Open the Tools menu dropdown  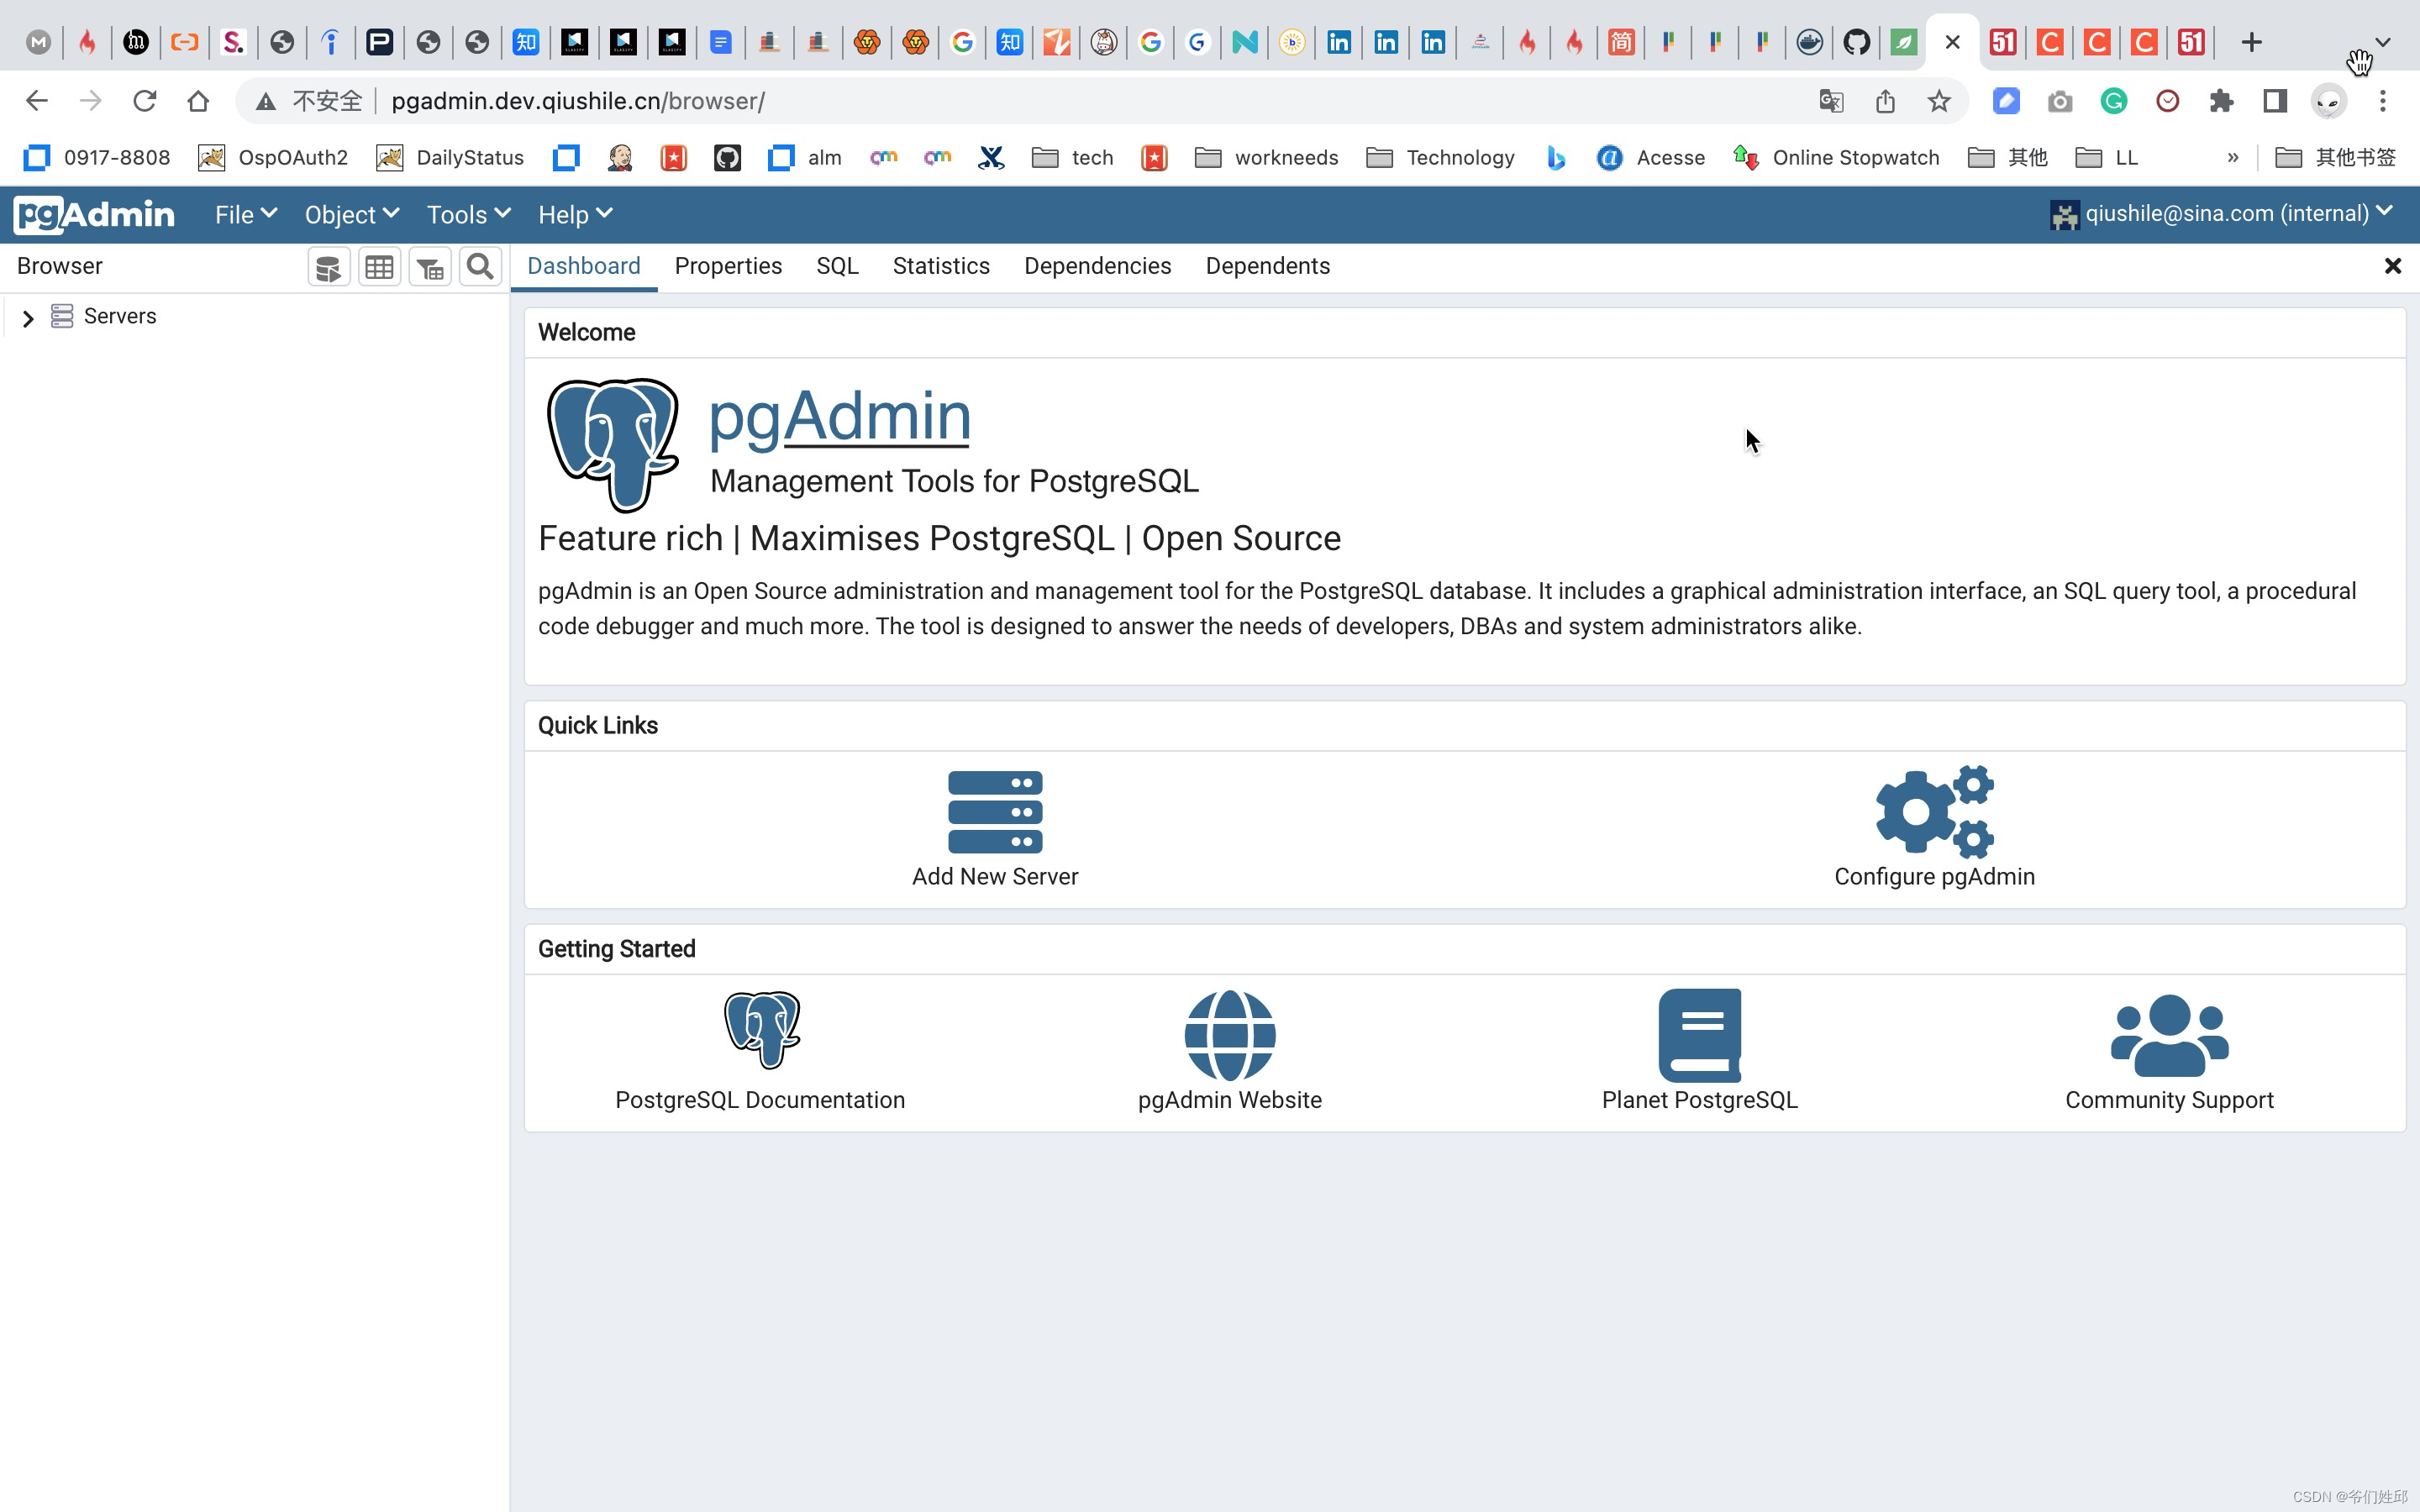tap(468, 214)
